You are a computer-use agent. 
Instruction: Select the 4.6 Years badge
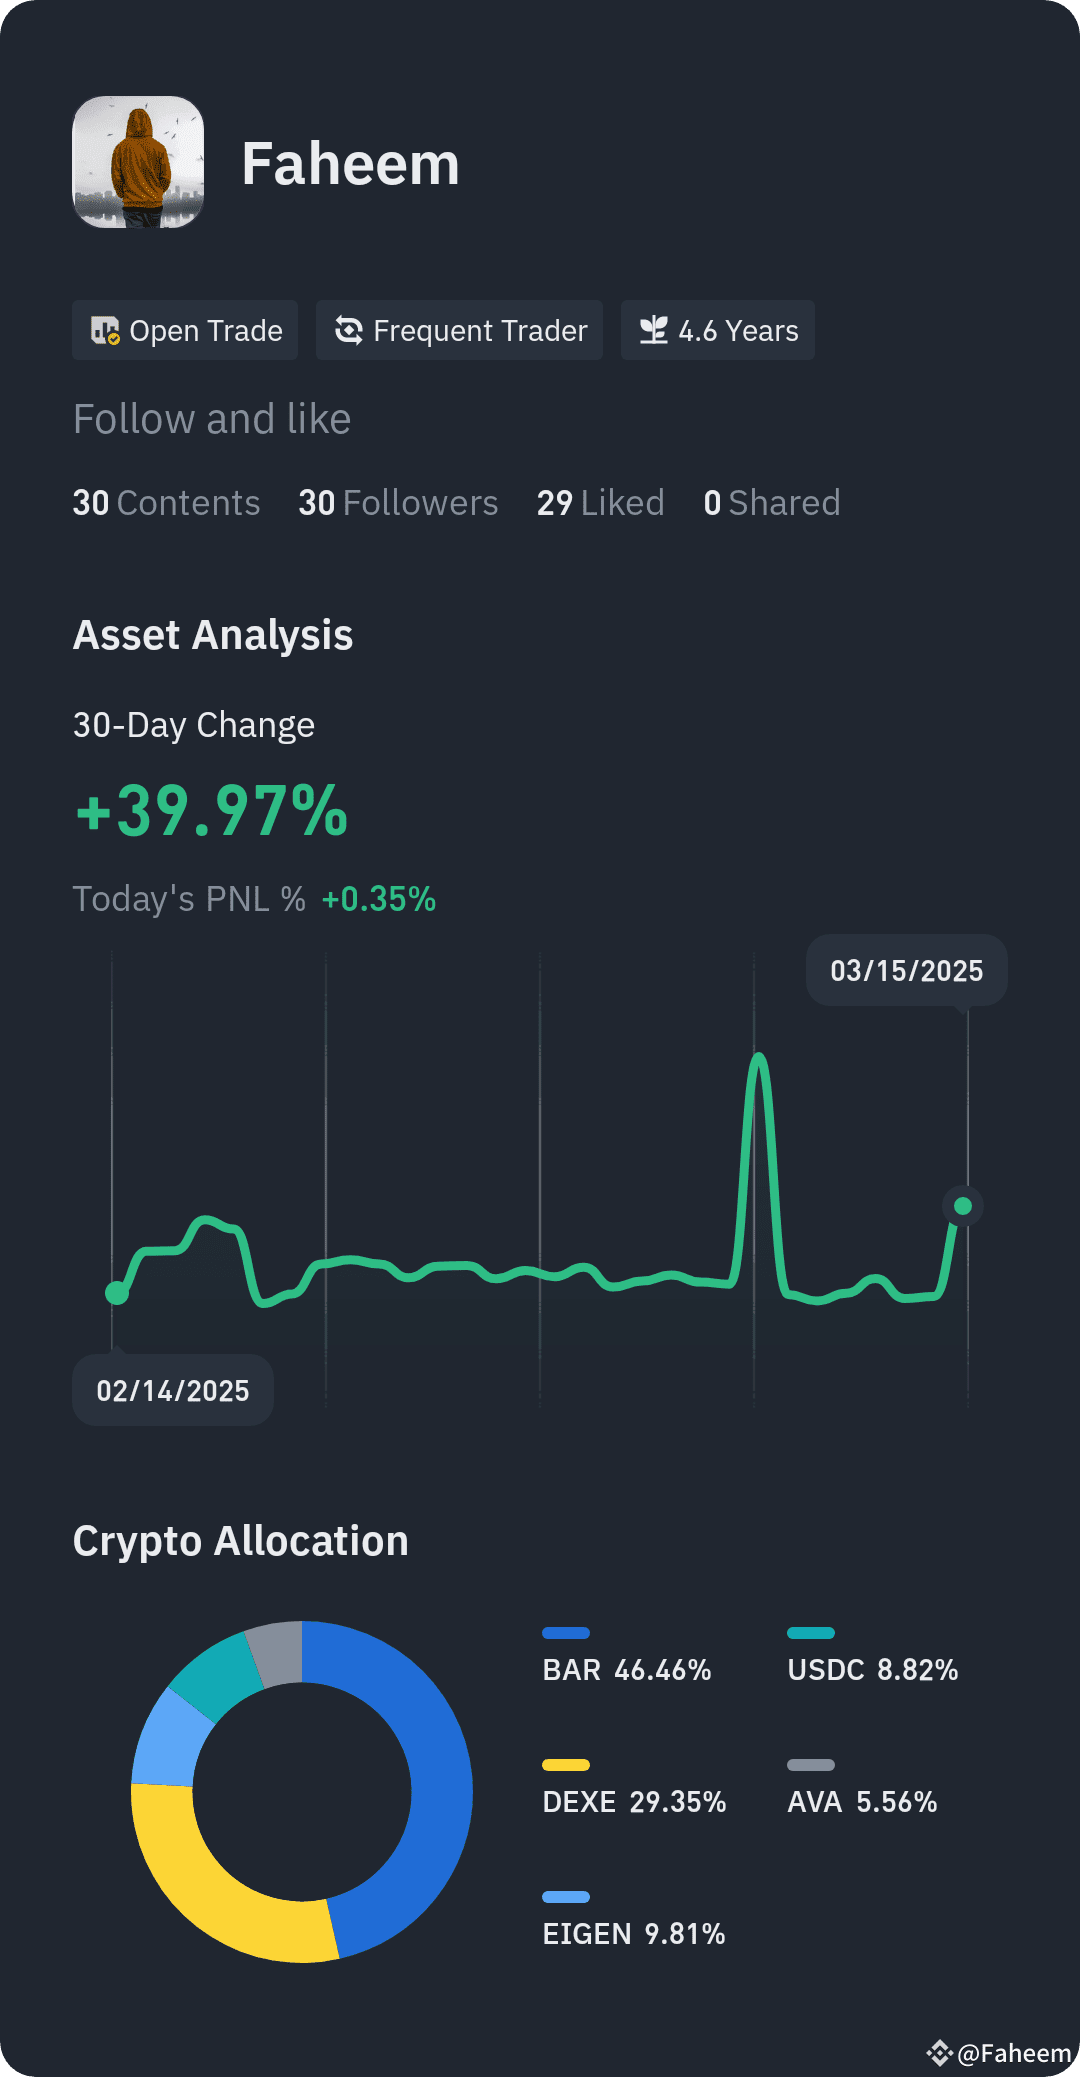(718, 330)
